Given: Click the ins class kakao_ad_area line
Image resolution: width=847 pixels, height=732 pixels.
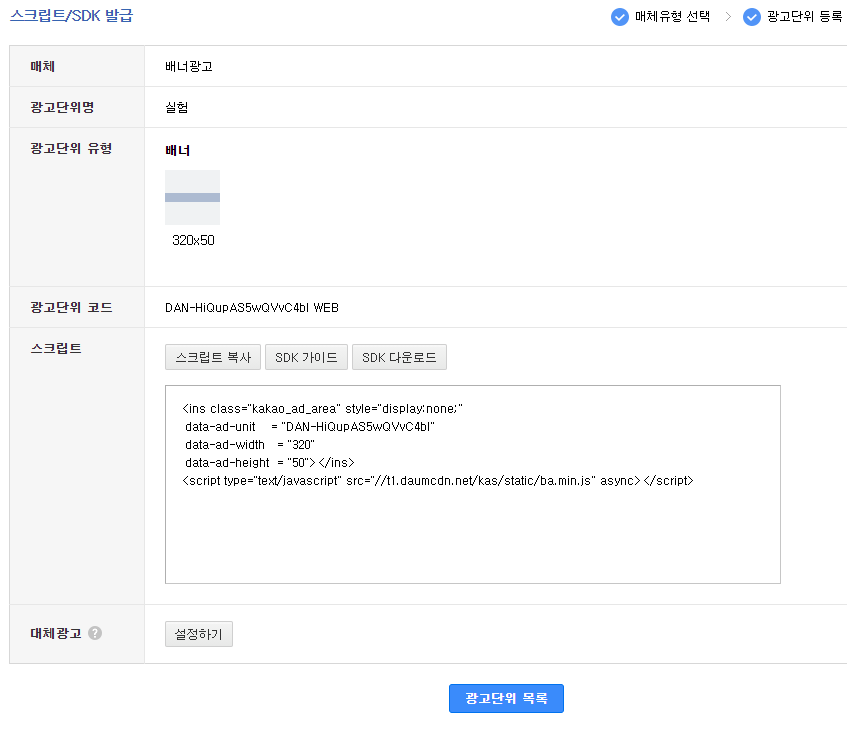Looking at the screenshot, I should coord(322,408).
